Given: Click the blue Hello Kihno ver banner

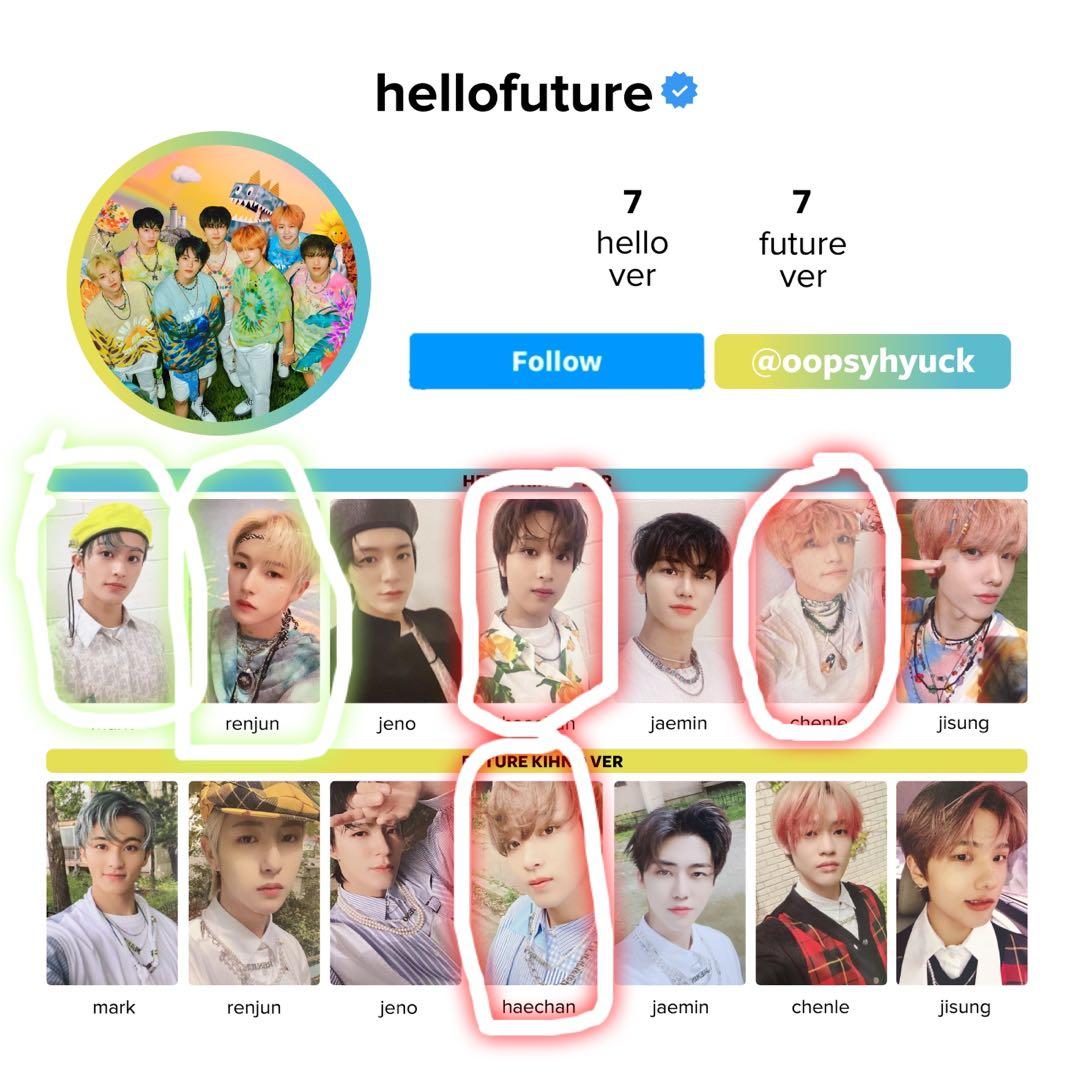Looking at the screenshot, I should pyautogui.click(x=537, y=479).
